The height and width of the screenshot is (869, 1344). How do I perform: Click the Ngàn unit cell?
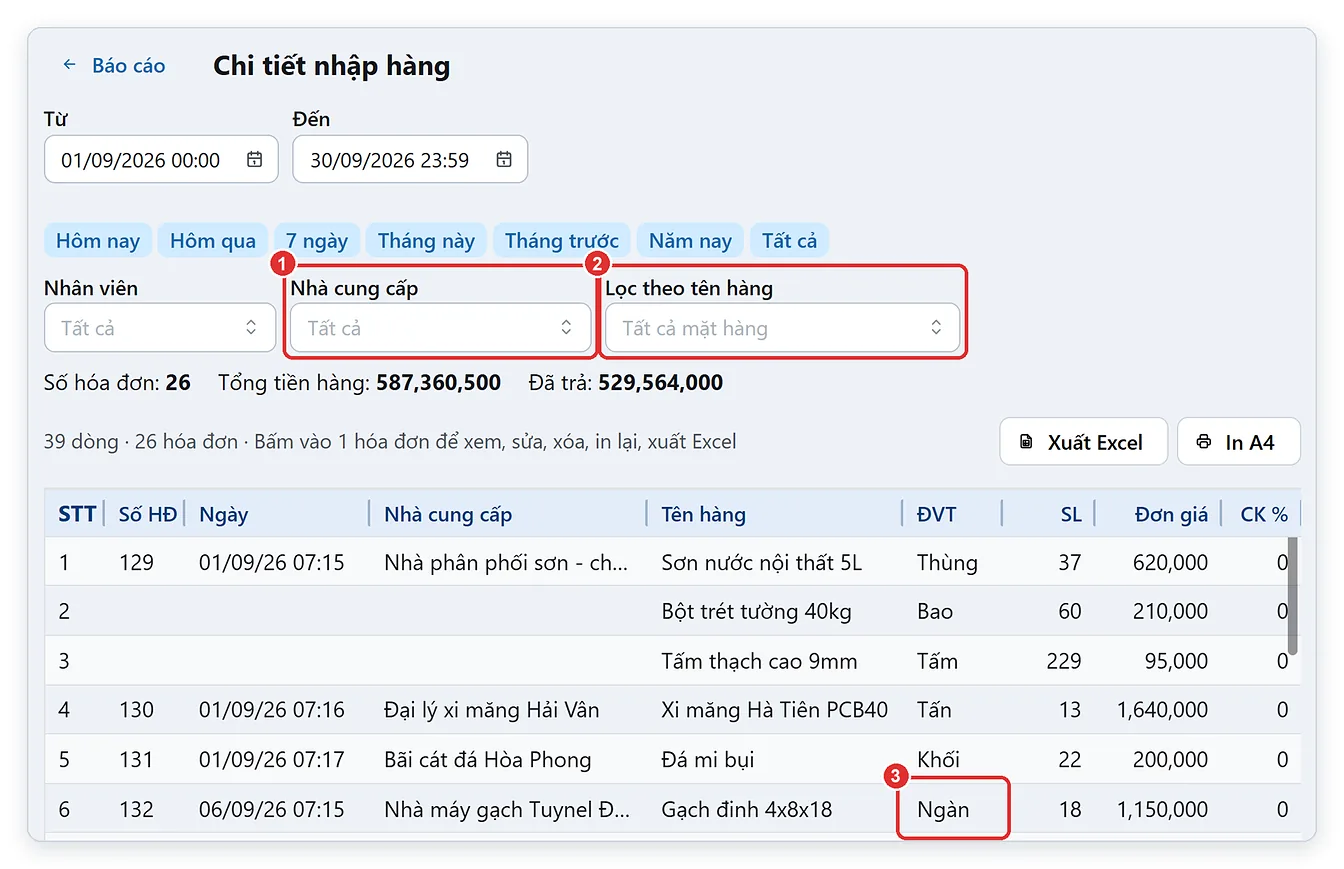(x=943, y=810)
